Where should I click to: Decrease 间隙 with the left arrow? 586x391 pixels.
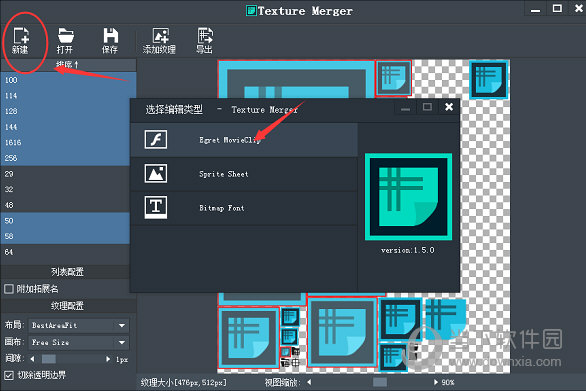coord(33,359)
